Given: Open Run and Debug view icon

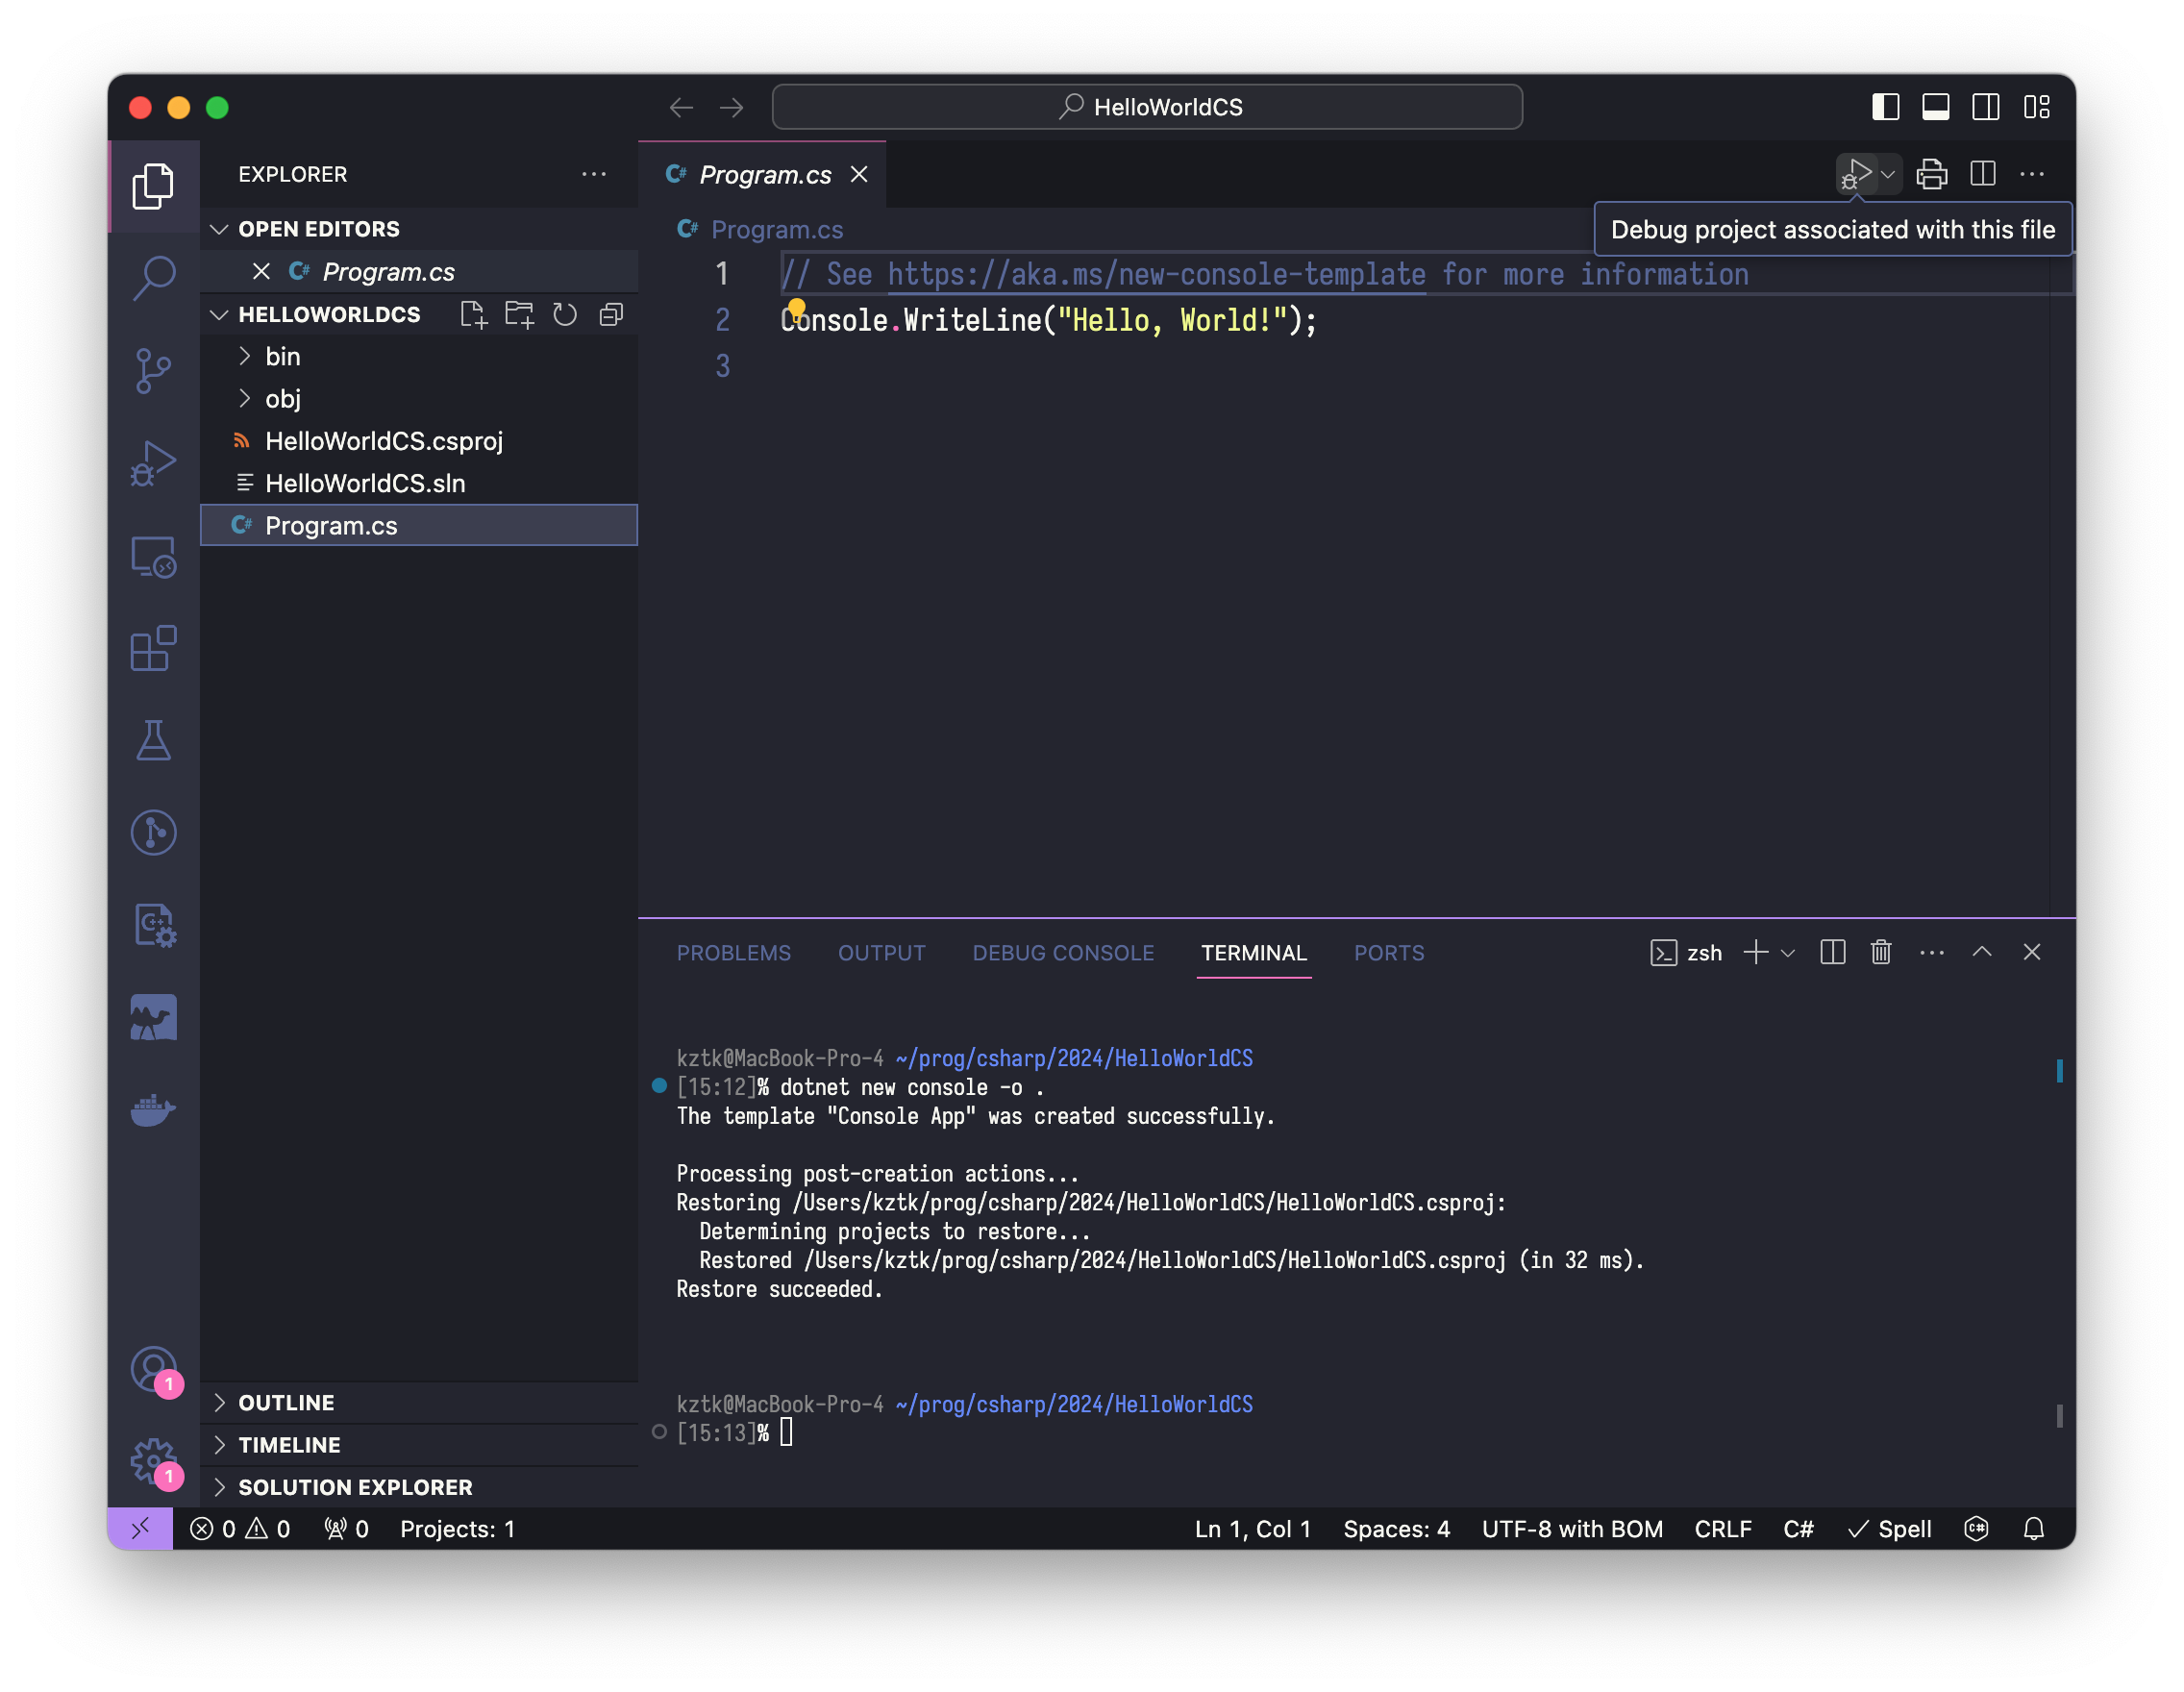Looking at the screenshot, I should coord(153,463).
